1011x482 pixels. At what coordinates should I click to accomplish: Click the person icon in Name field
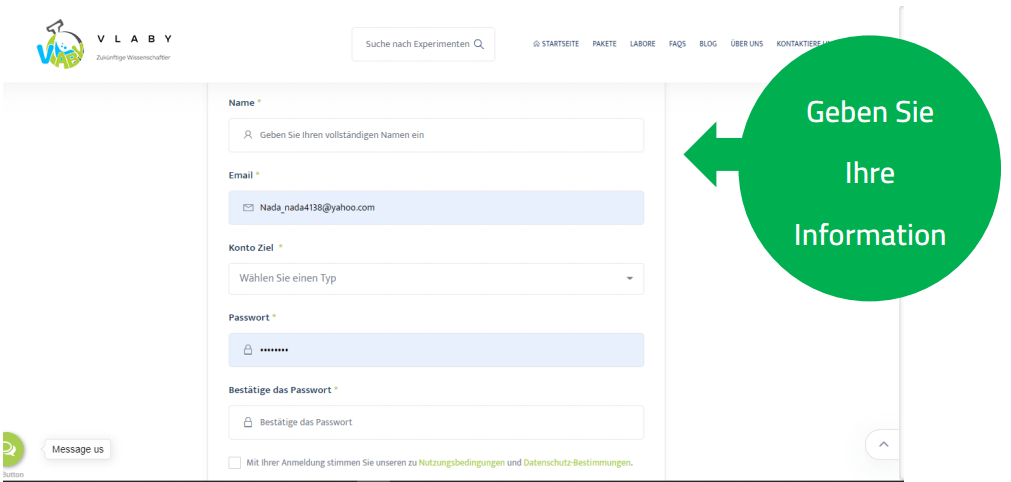click(x=248, y=135)
